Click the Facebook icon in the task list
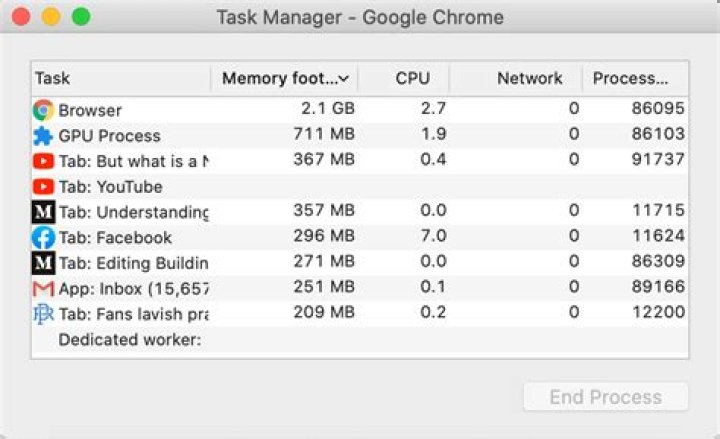This screenshot has width=720, height=439. (43, 237)
